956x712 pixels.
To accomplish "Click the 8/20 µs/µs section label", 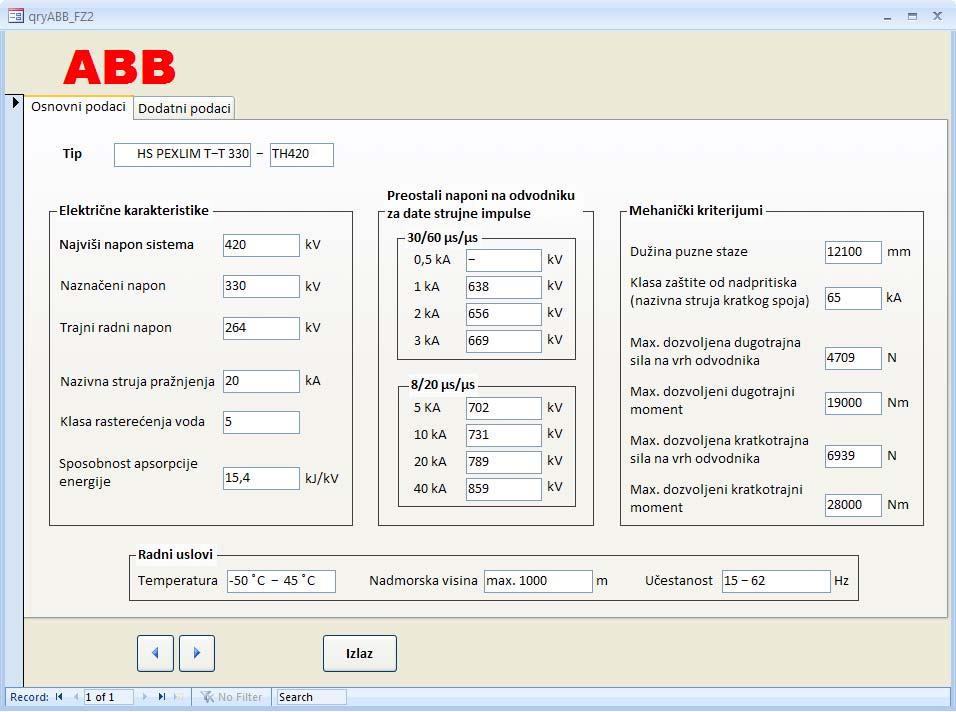I will 443,385.
